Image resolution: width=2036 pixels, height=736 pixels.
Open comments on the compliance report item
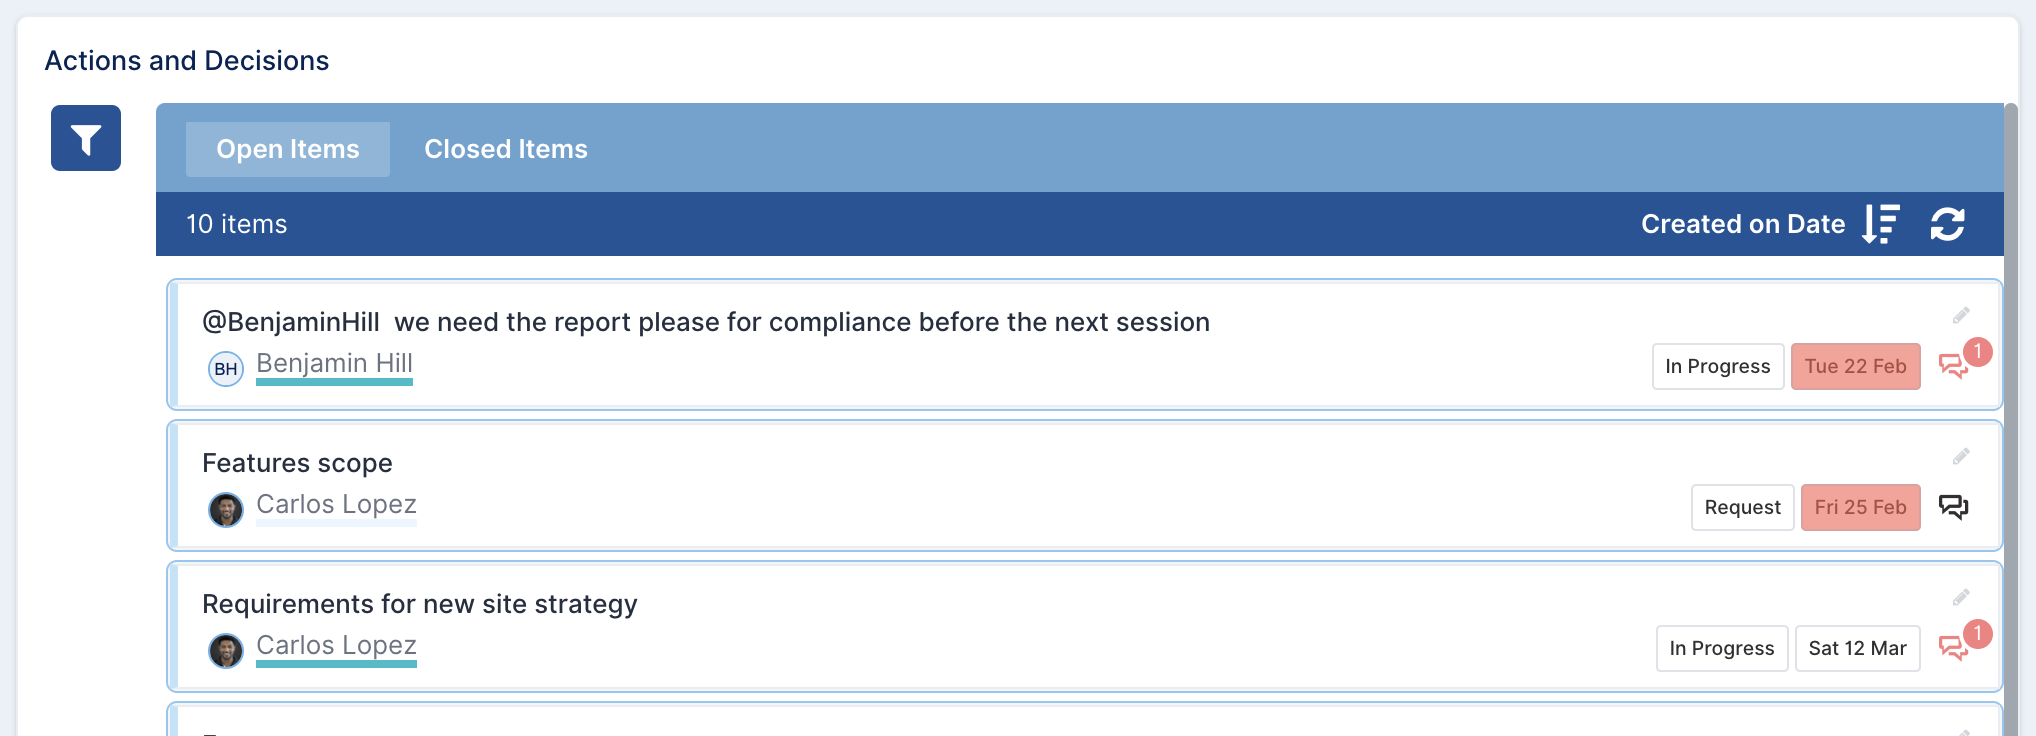click(1954, 366)
